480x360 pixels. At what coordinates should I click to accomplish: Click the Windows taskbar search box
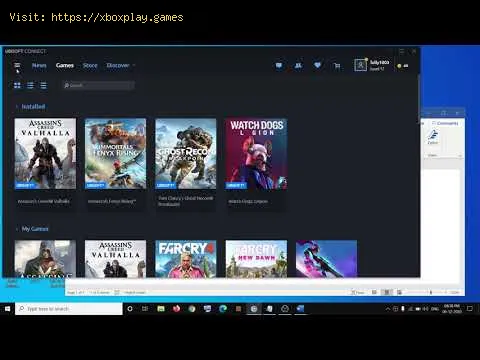pos(69,309)
